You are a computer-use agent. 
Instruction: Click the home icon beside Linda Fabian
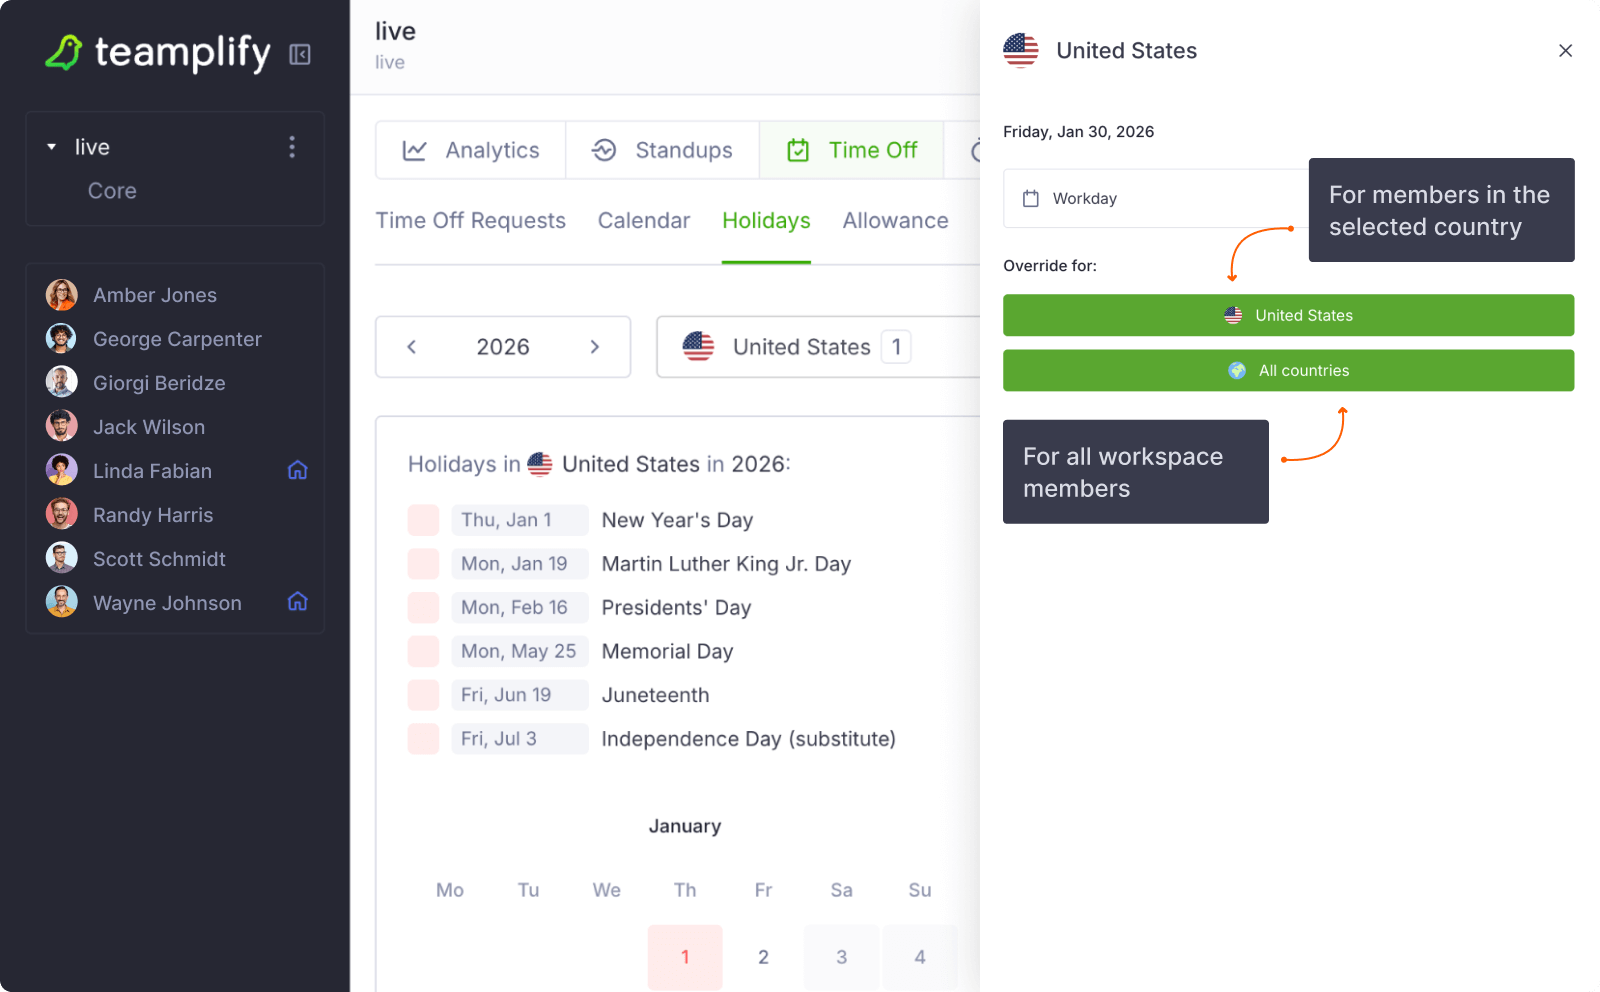point(297,470)
